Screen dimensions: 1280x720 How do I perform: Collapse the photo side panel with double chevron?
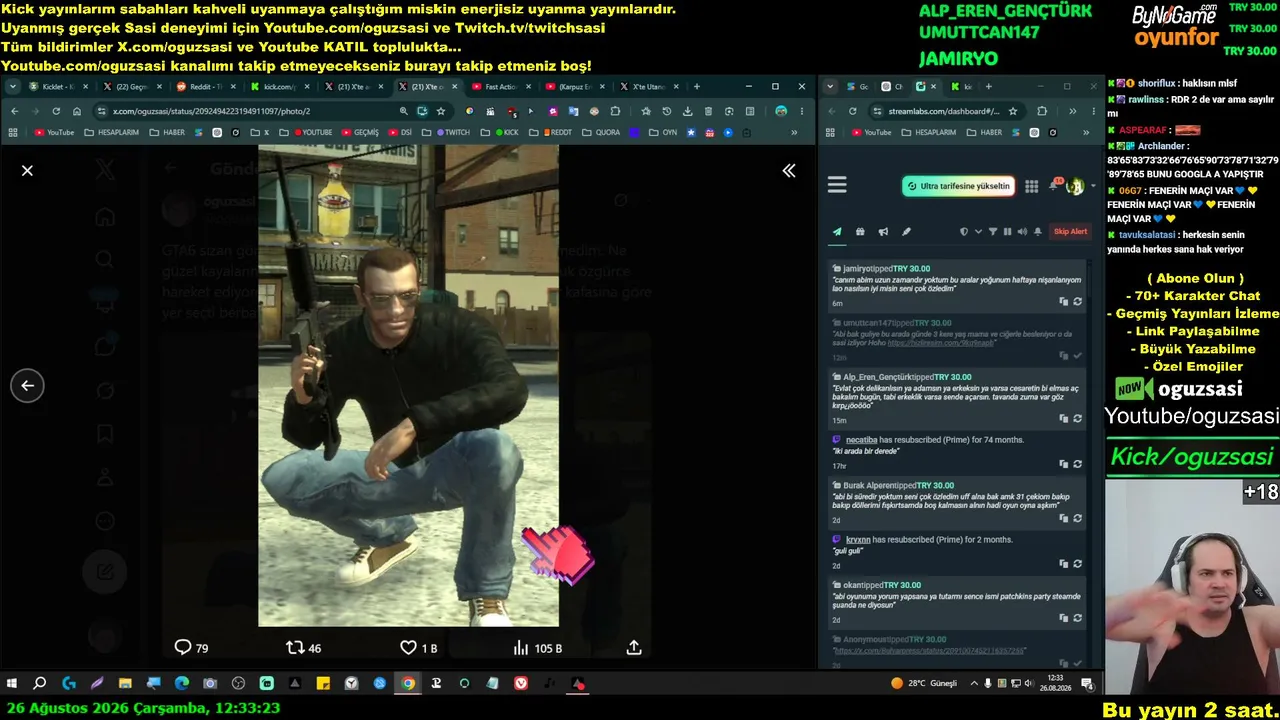tap(789, 171)
